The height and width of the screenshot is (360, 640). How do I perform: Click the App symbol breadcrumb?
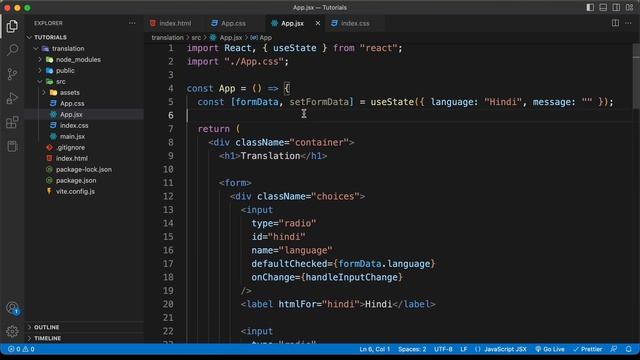coord(261,38)
